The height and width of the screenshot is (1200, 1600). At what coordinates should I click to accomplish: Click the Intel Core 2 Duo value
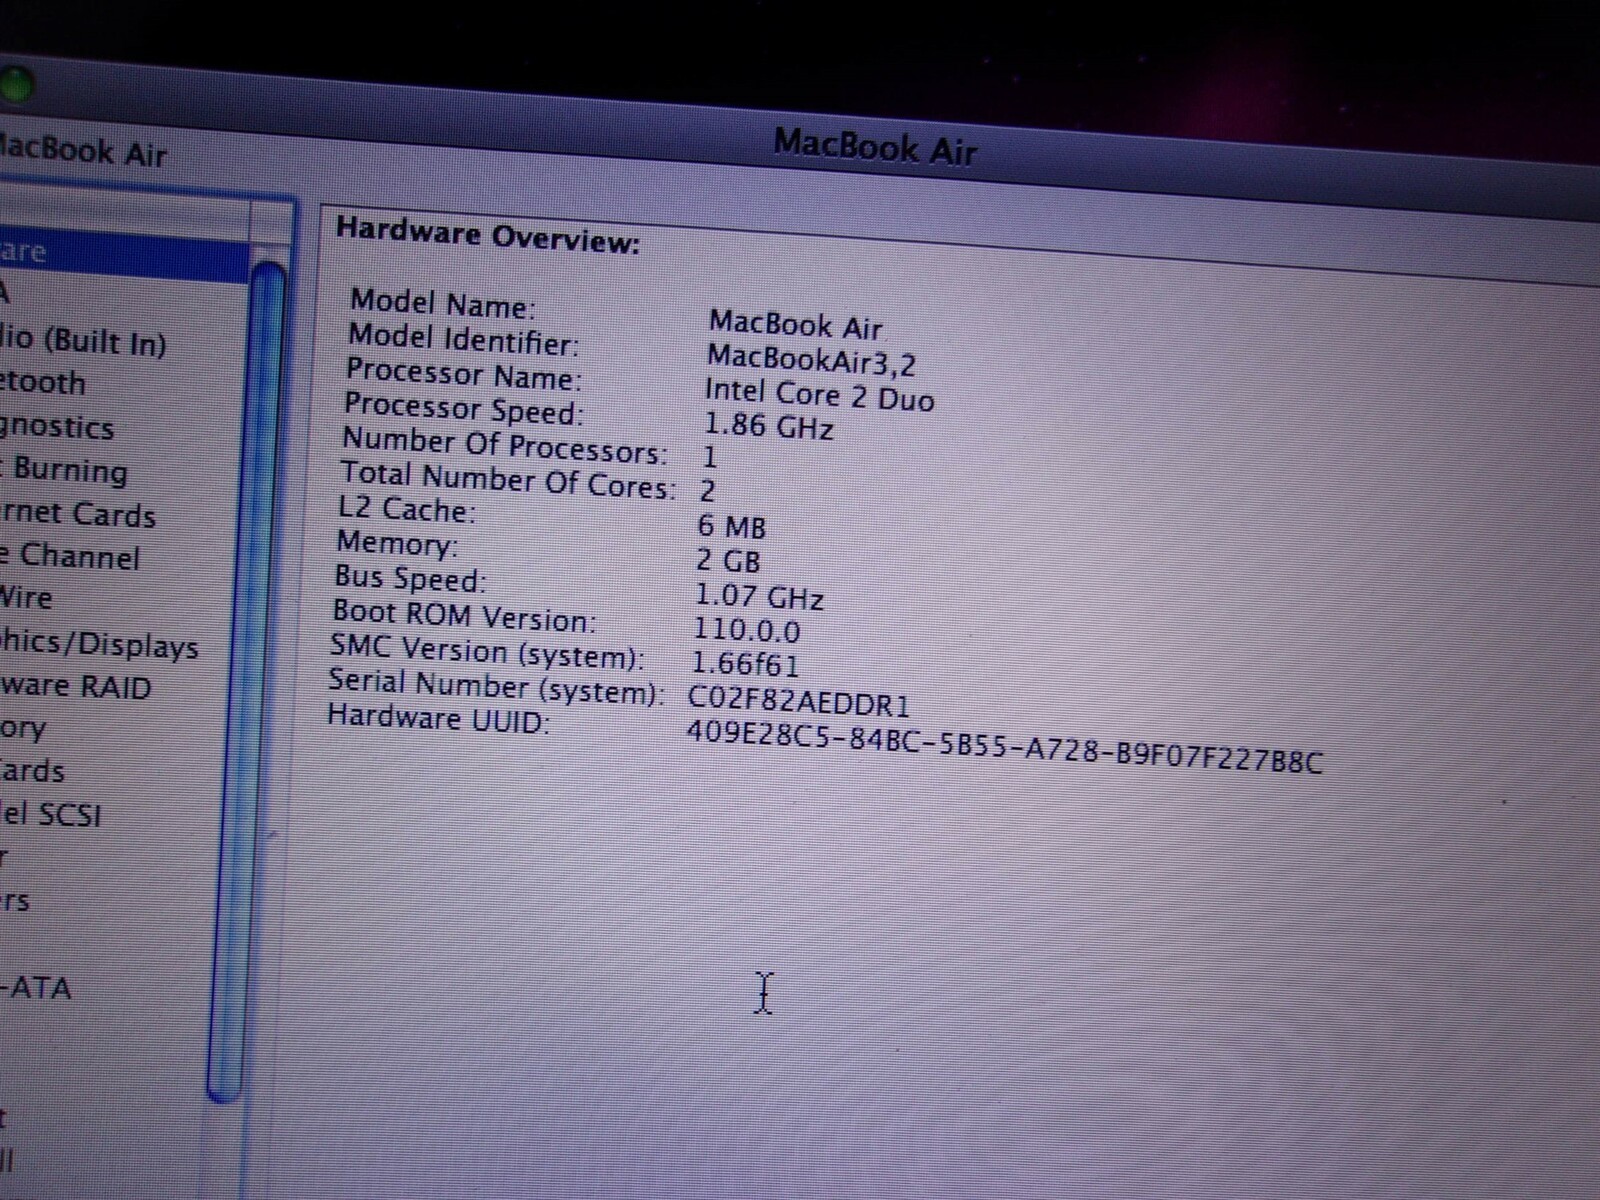coord(819,394)
